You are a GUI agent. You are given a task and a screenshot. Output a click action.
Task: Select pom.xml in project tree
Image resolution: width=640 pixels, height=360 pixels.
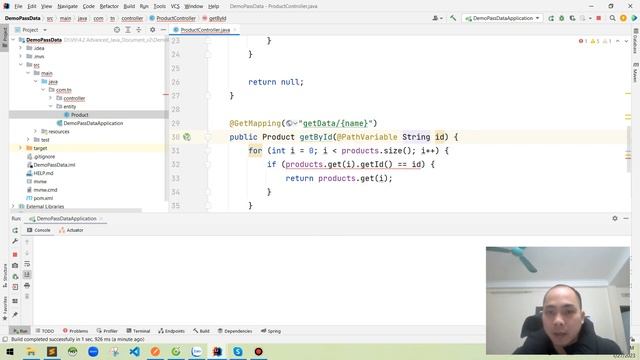pos(40,198)
